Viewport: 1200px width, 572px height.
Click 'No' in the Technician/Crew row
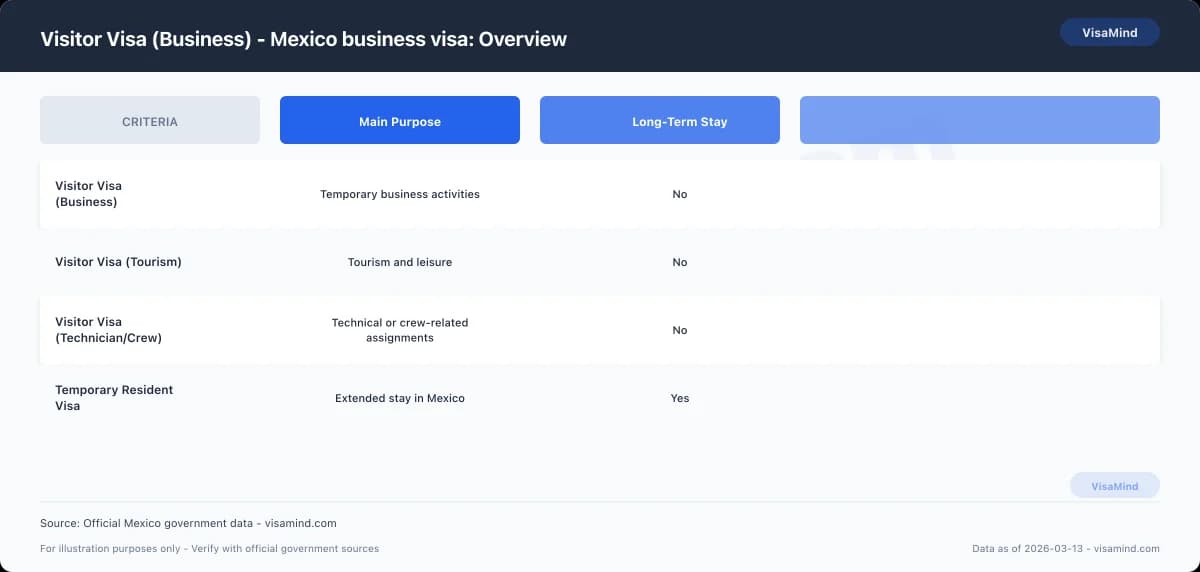pos(680,330)
